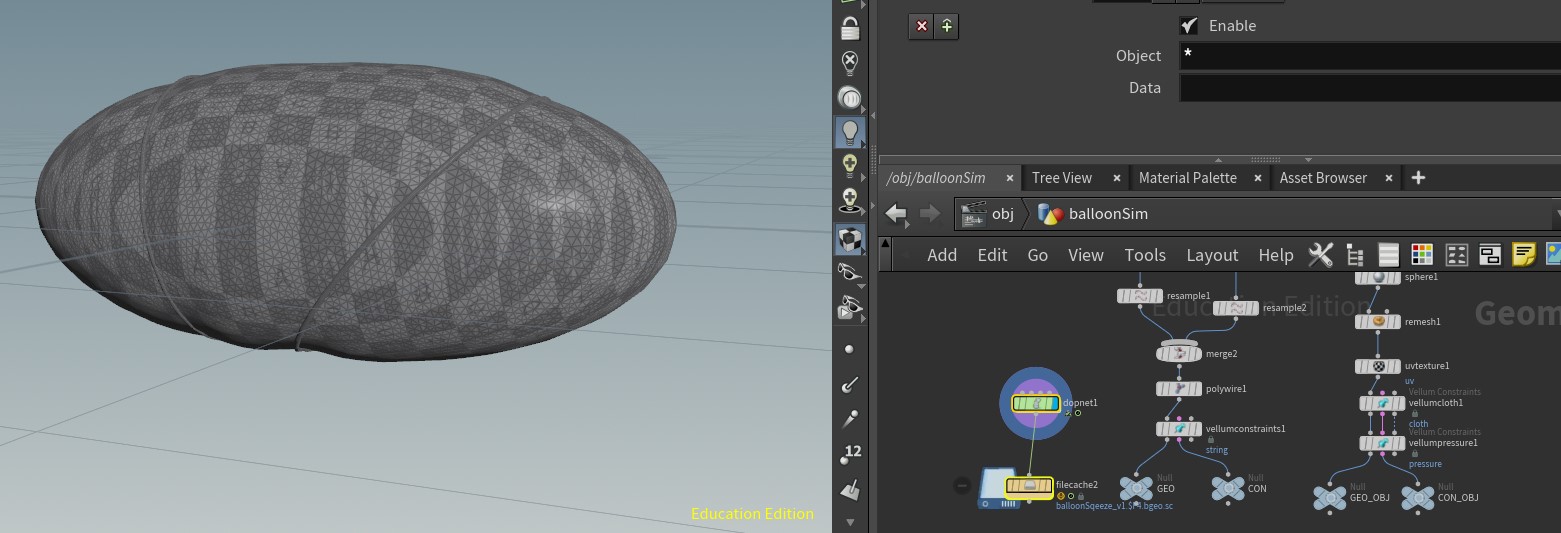The height and width of the screenshot is (533, 1561).
Task: Switch to the Material Palette tab
Action: point(1187,178)
